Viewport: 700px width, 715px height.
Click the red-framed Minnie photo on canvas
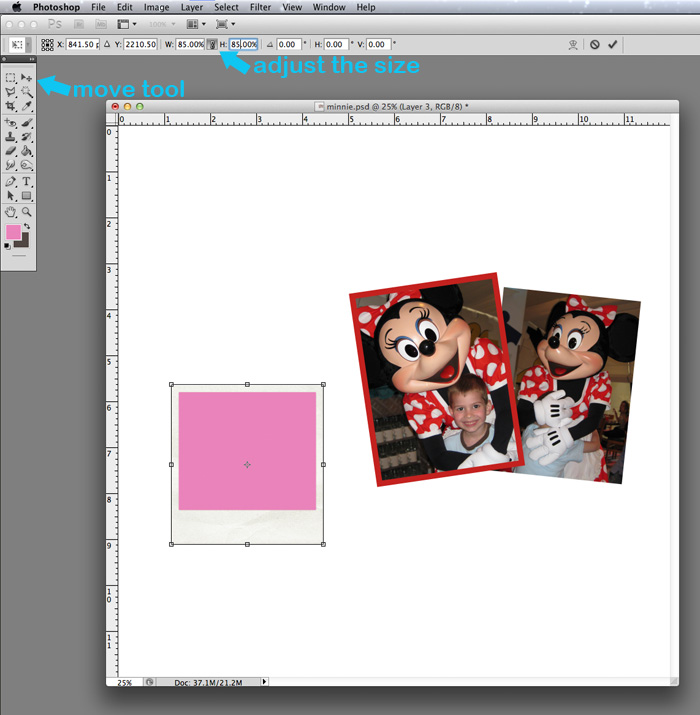pos(436,380)
